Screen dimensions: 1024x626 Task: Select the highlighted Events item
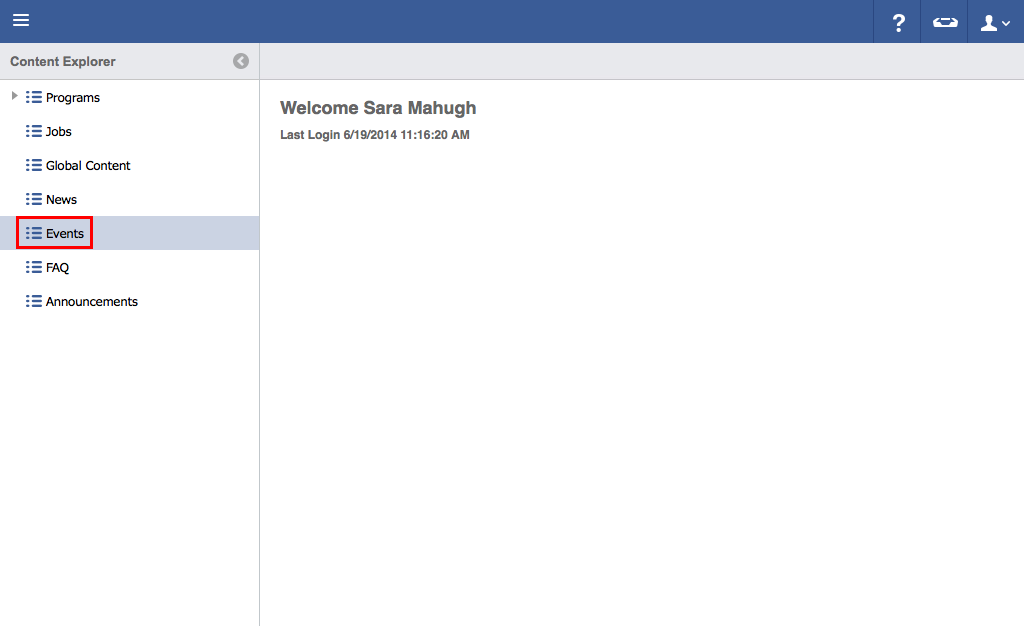64,234
